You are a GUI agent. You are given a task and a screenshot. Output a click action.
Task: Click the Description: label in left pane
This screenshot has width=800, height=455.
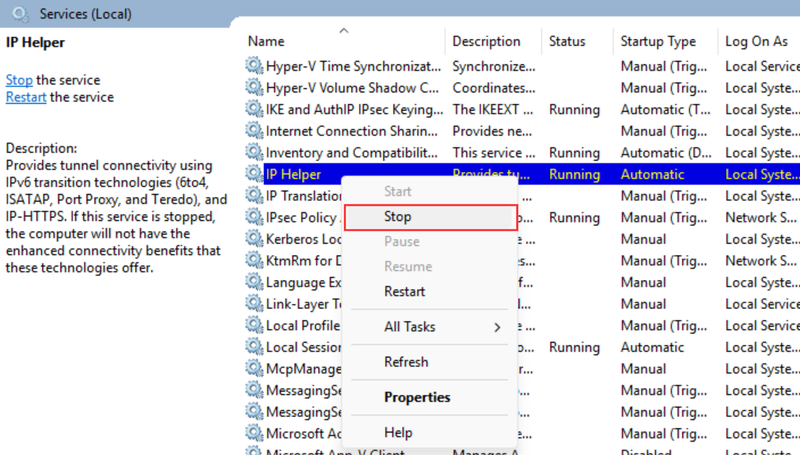coord(41,148)
